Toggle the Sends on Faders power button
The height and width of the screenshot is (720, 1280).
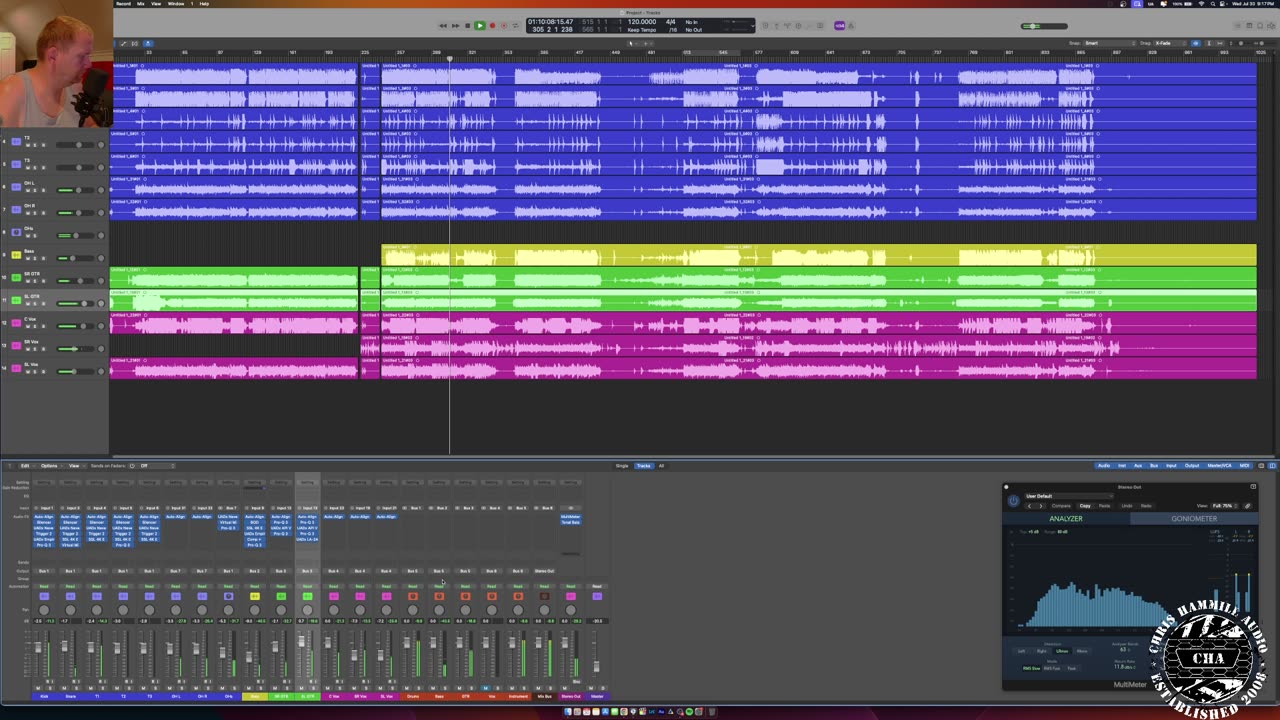pos(132,466)
